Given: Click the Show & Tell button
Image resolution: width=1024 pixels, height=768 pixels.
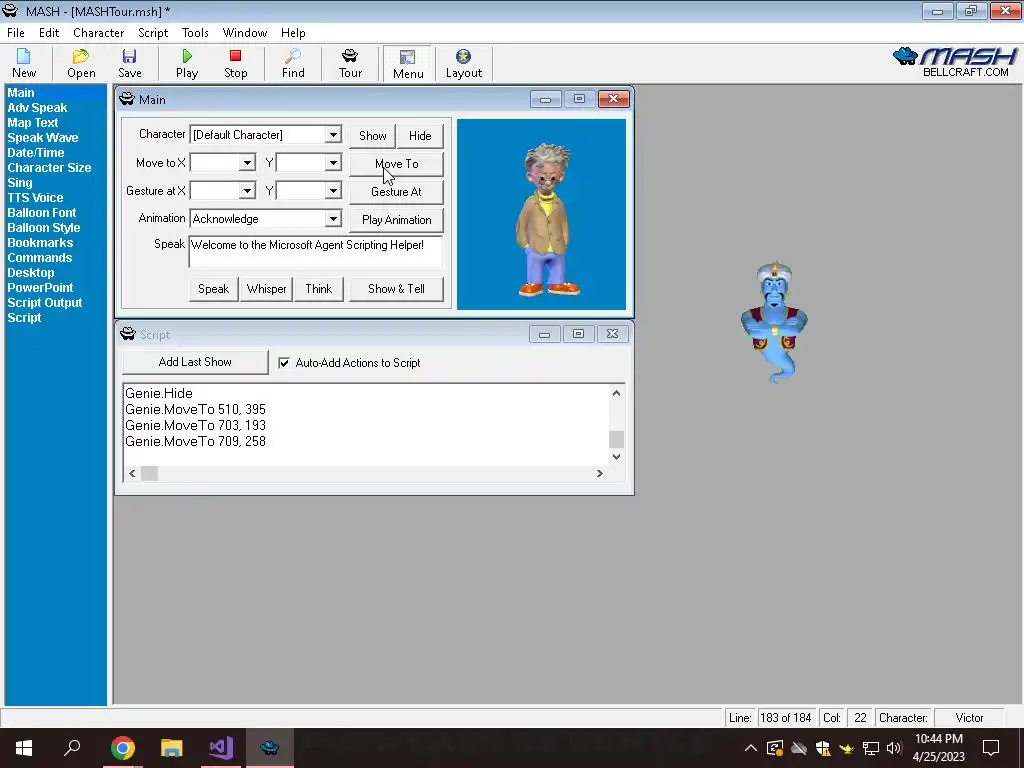Looking at the screenshot, I should 396,289.
